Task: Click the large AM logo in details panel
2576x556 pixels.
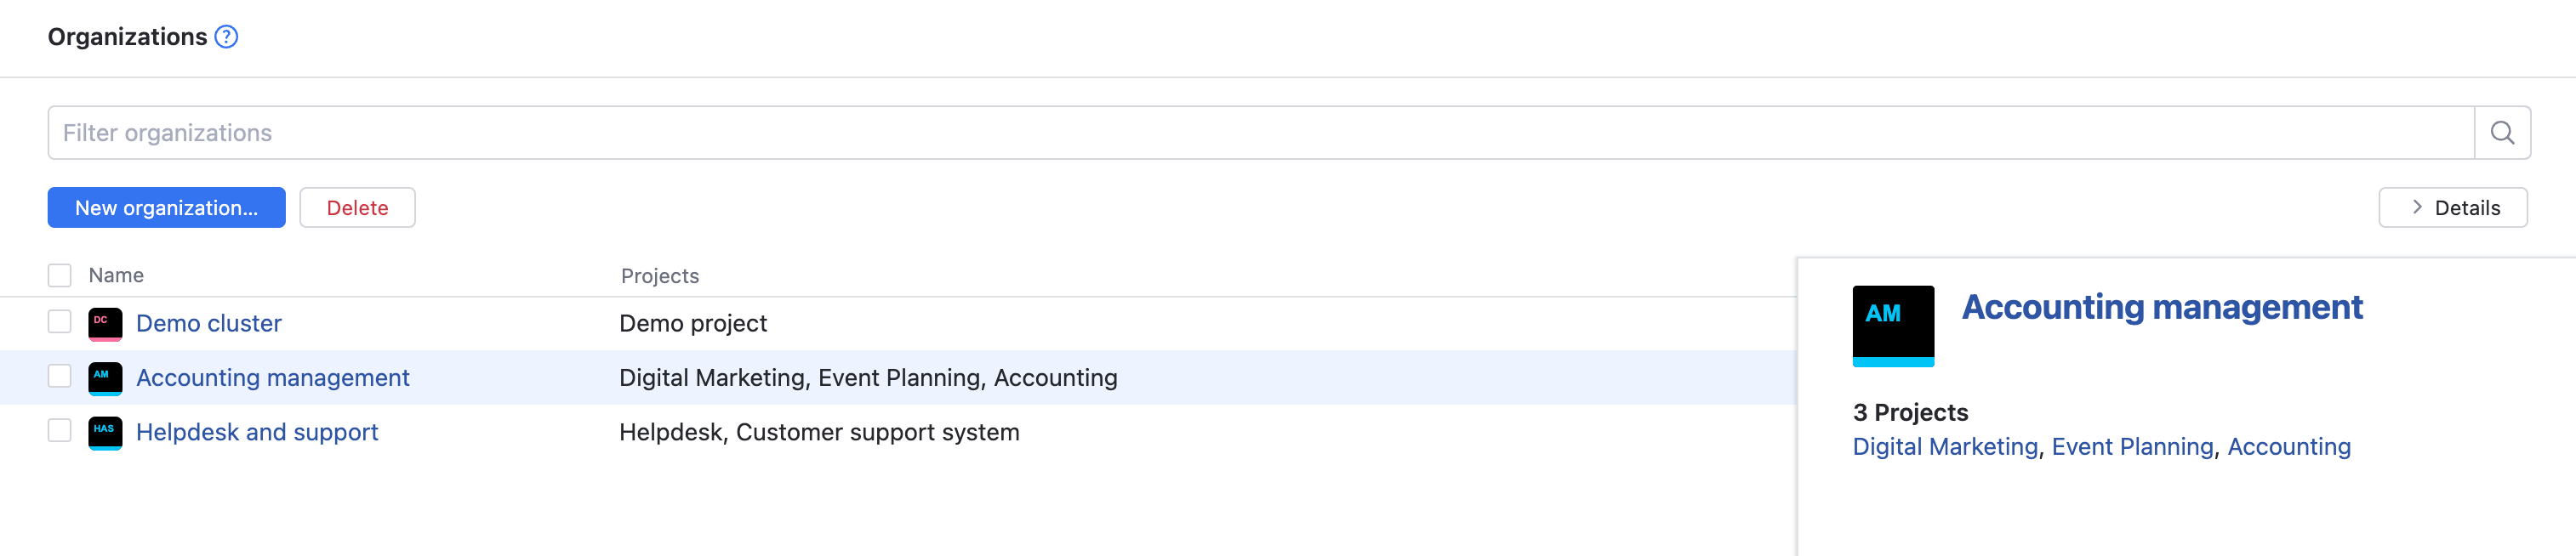Action: [x=1892, y=325]
